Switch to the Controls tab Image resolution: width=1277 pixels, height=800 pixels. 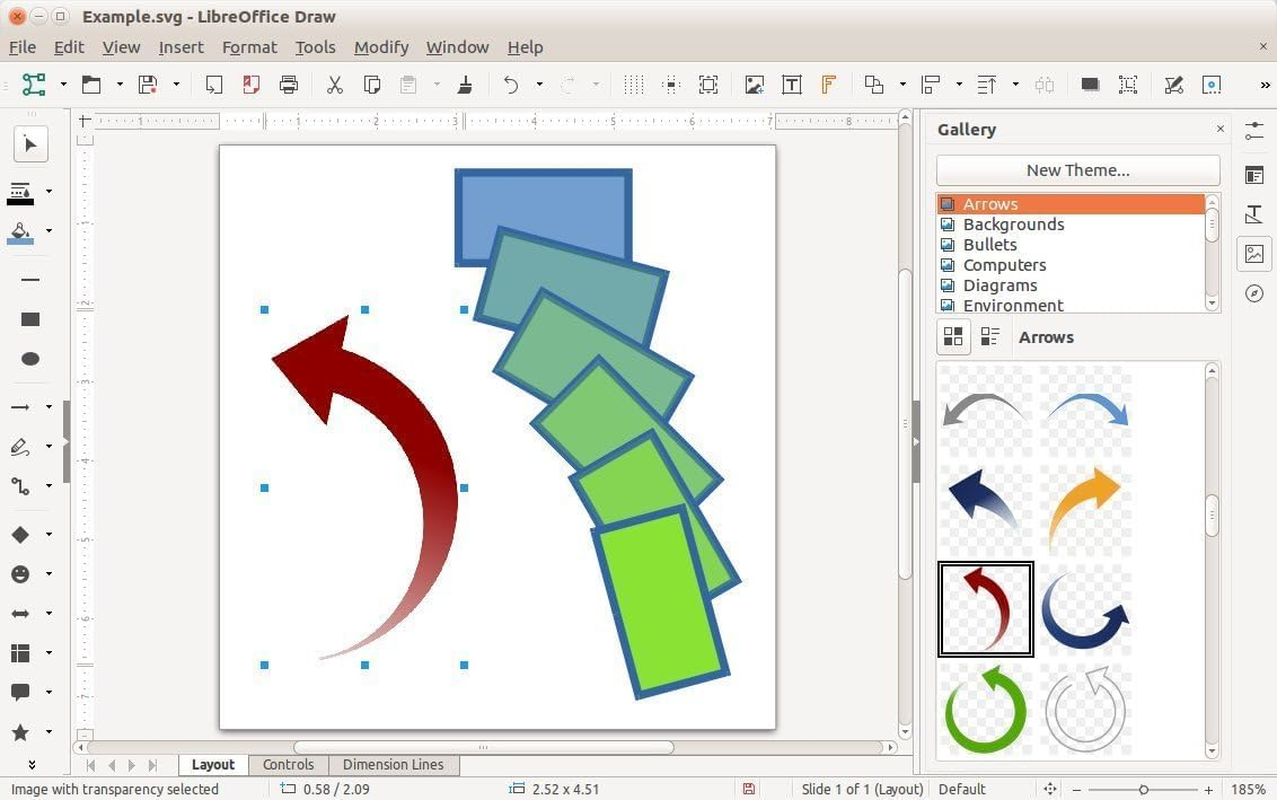(x=287, y=764)
